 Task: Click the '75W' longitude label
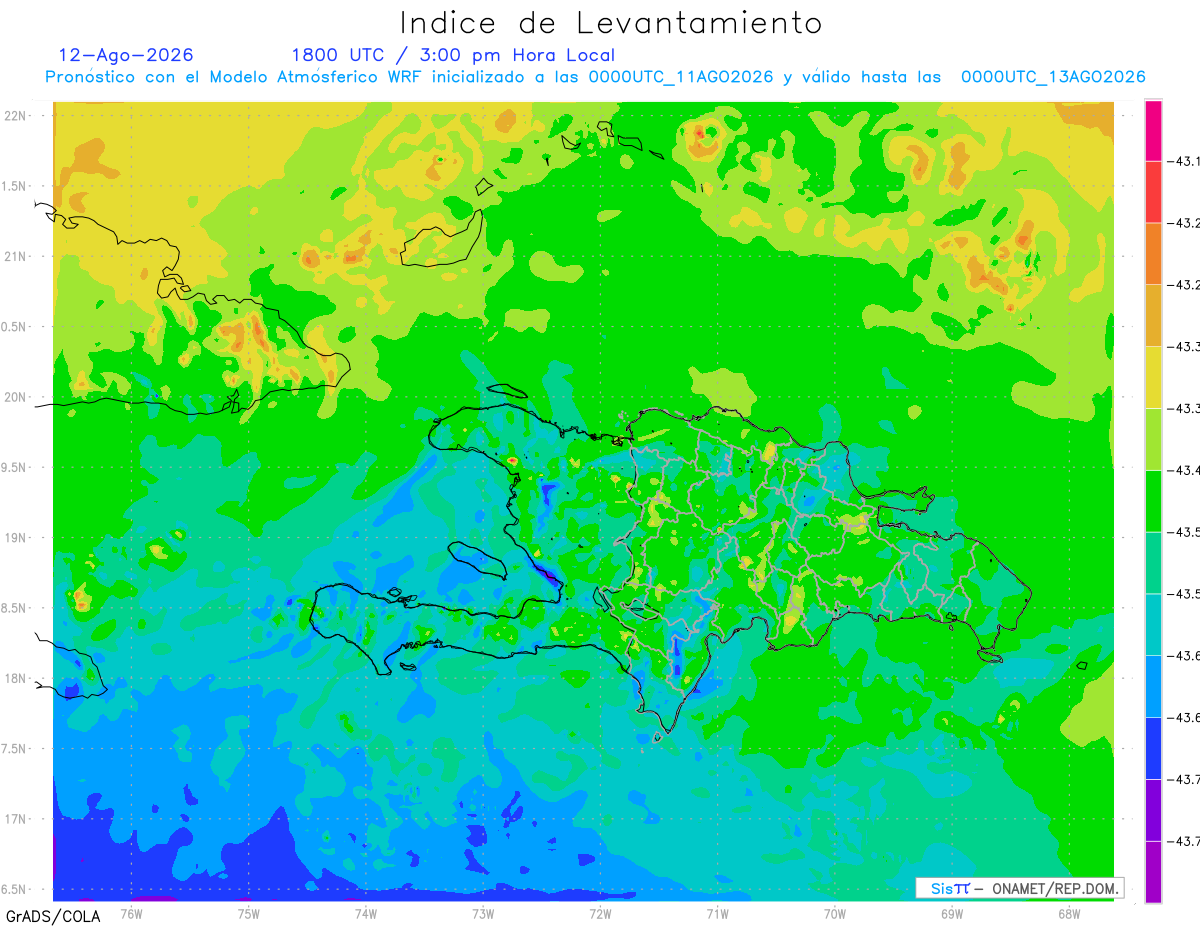click(x=249, y=913)
